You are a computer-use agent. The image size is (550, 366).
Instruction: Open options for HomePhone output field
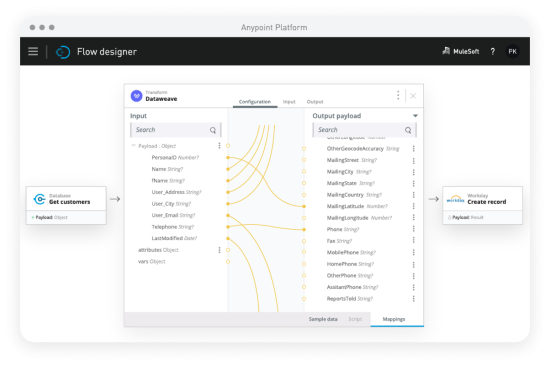tap(414, 265)
